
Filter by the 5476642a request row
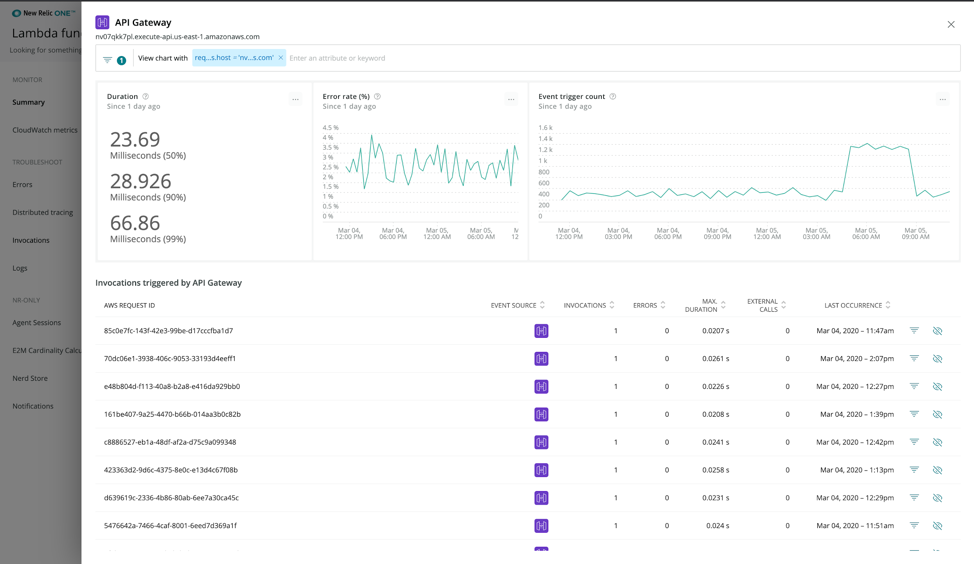click(x=914, y=525)
